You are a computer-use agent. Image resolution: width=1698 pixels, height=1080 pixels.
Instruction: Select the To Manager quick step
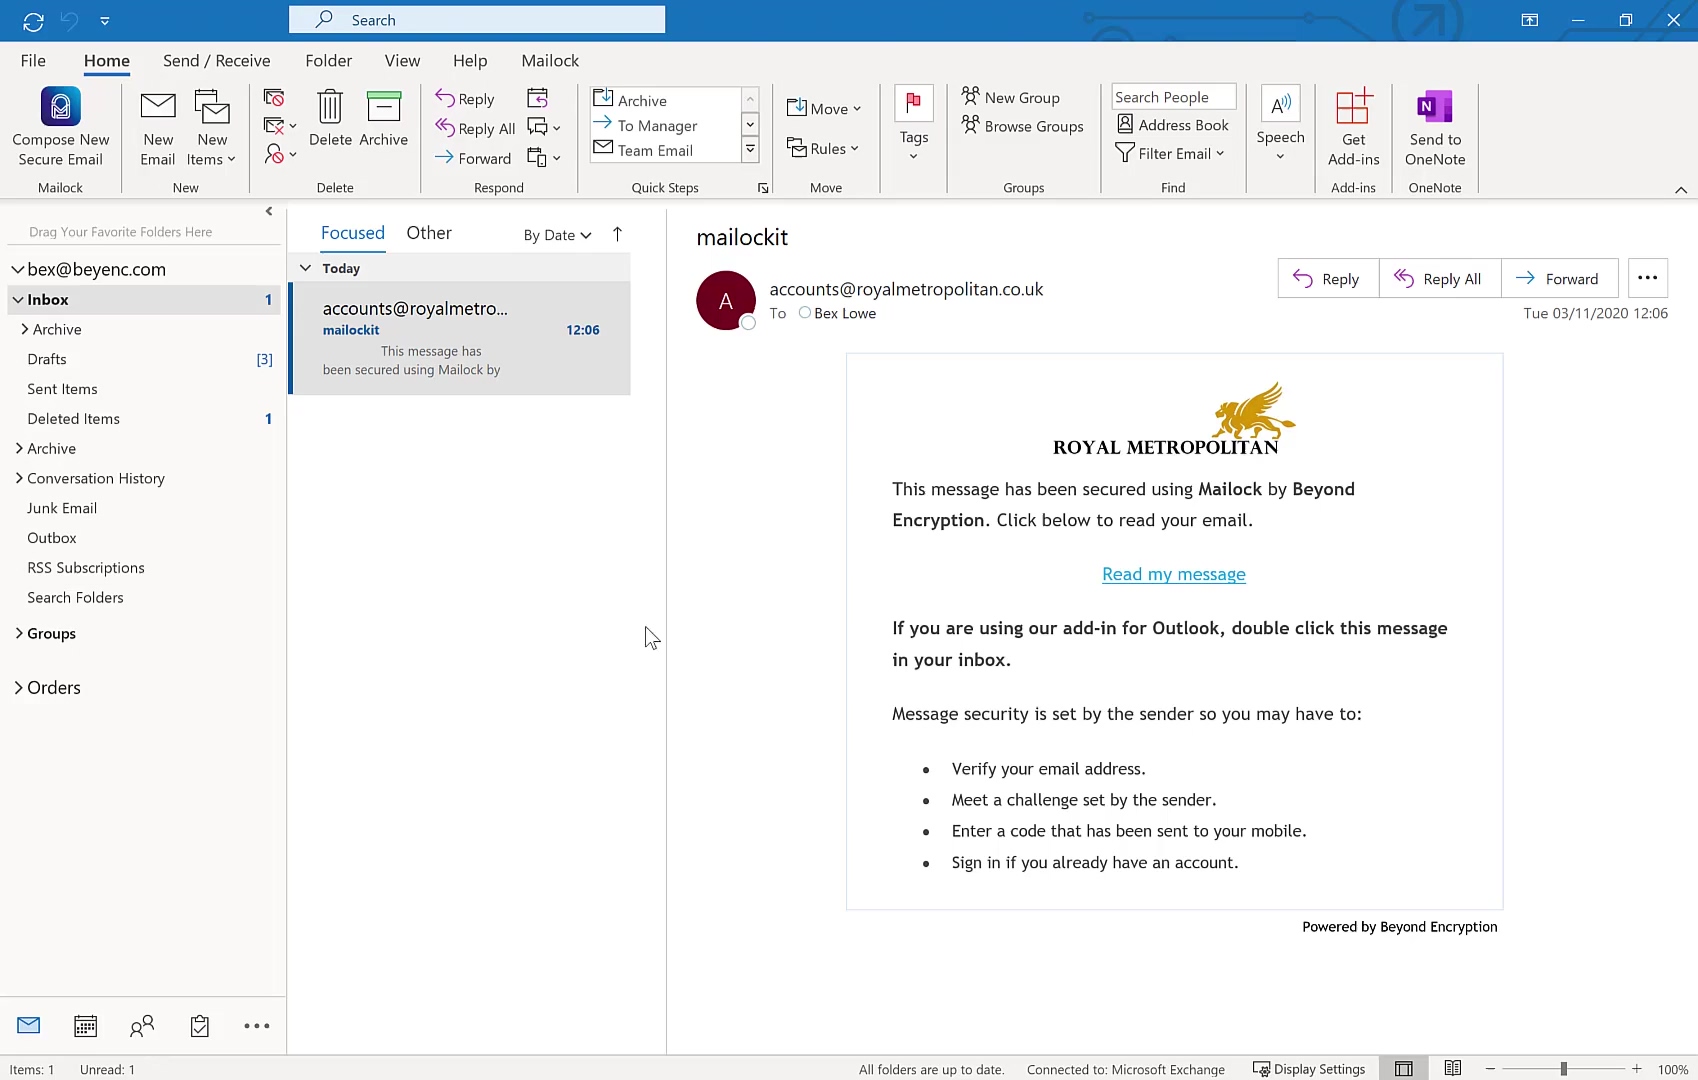[665, 125]
